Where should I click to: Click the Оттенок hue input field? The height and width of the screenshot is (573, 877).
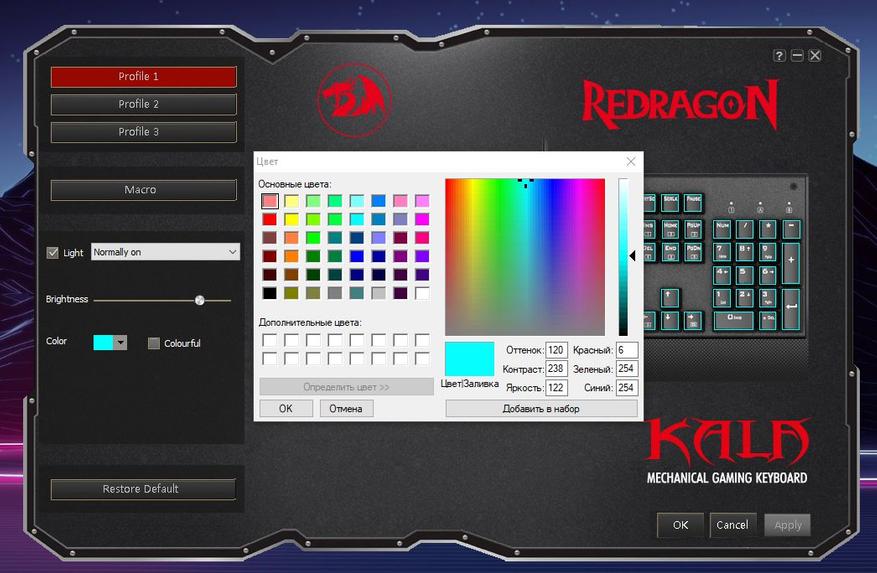coord(557,350)
